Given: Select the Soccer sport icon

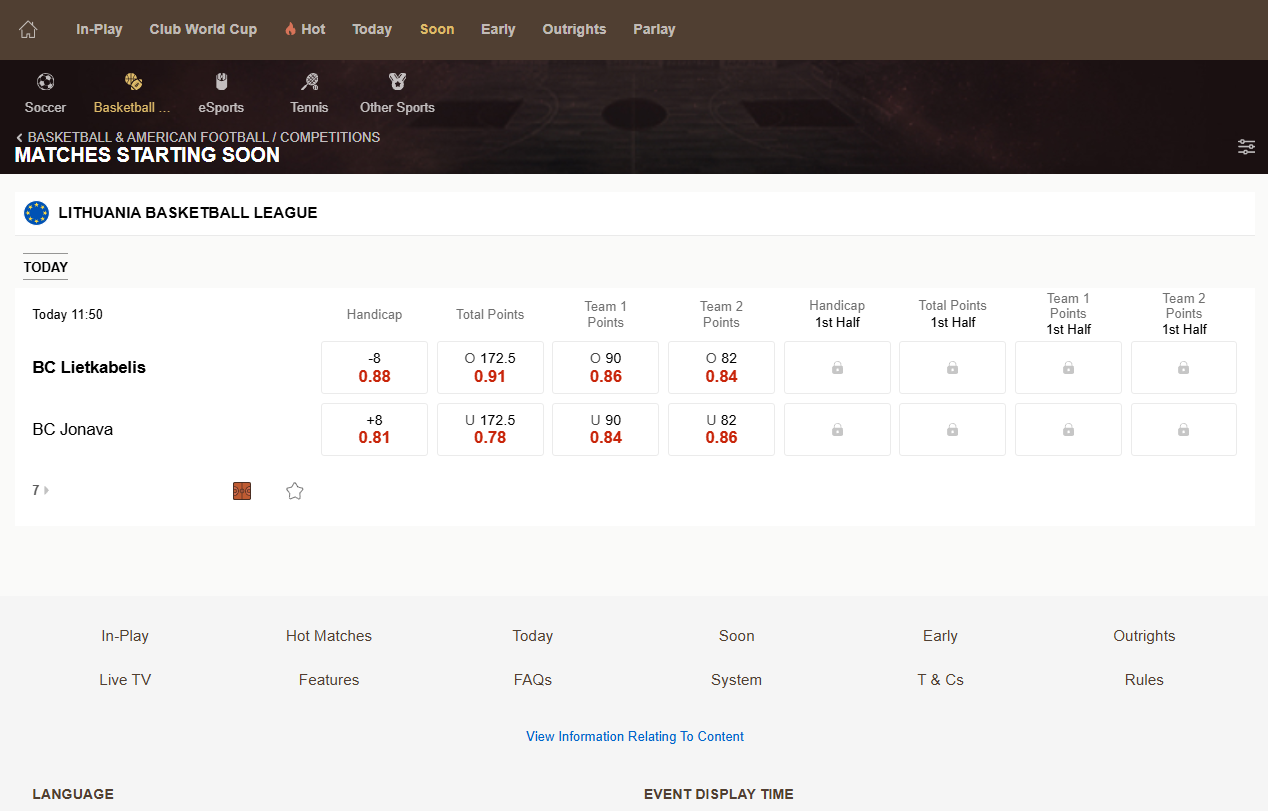Looking at the screenshot, I should [x=45, y=82].
